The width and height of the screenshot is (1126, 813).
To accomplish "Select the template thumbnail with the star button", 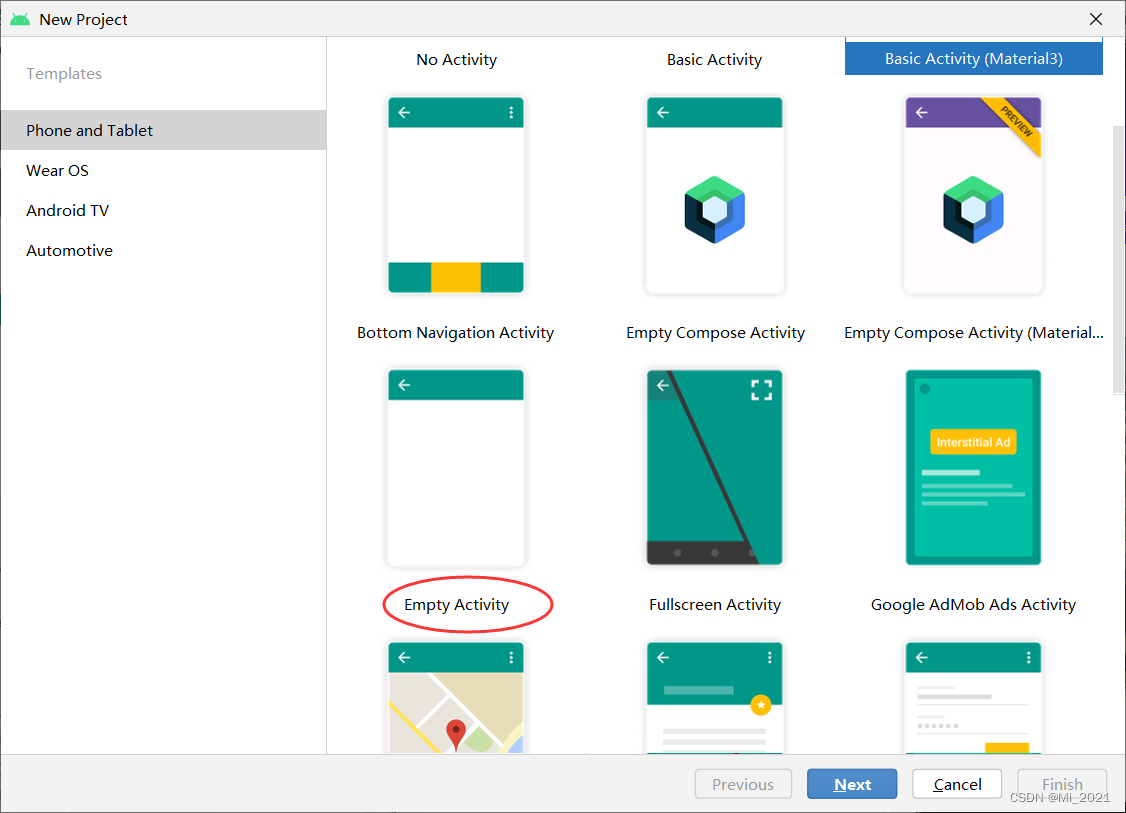I will pos(715,697).
